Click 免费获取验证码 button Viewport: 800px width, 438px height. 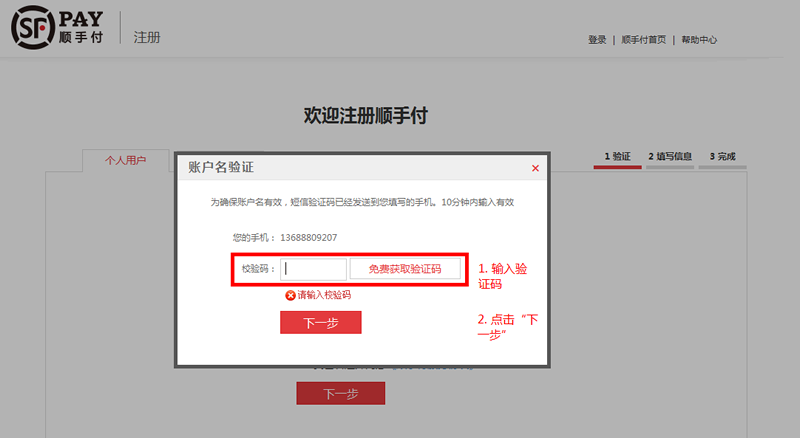coord(405,269)
